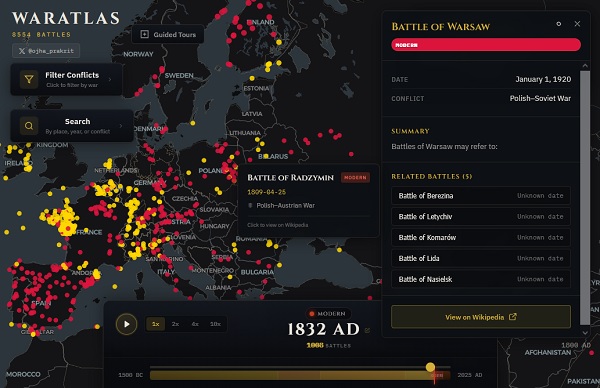The image size is (600, 388).
Task: Click the Battle of Warsaw panel title
Action: tap(440, 26)
